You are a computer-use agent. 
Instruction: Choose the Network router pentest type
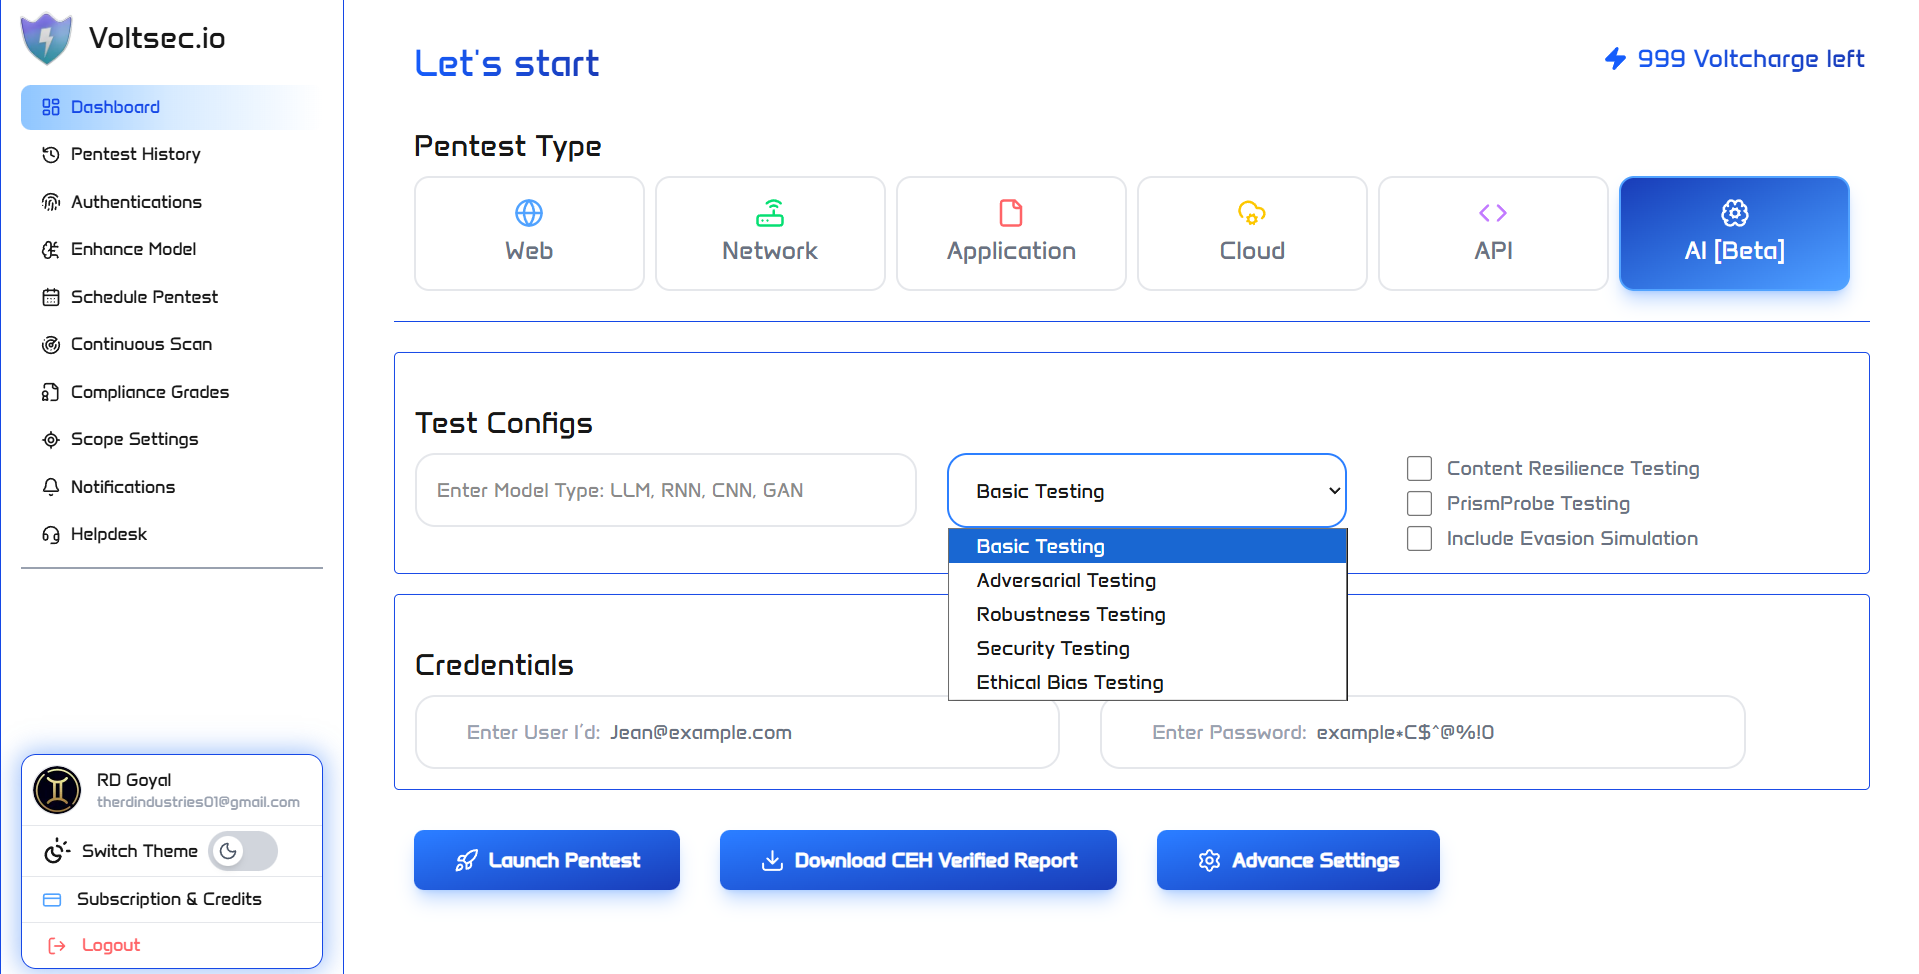coord(769,213)
